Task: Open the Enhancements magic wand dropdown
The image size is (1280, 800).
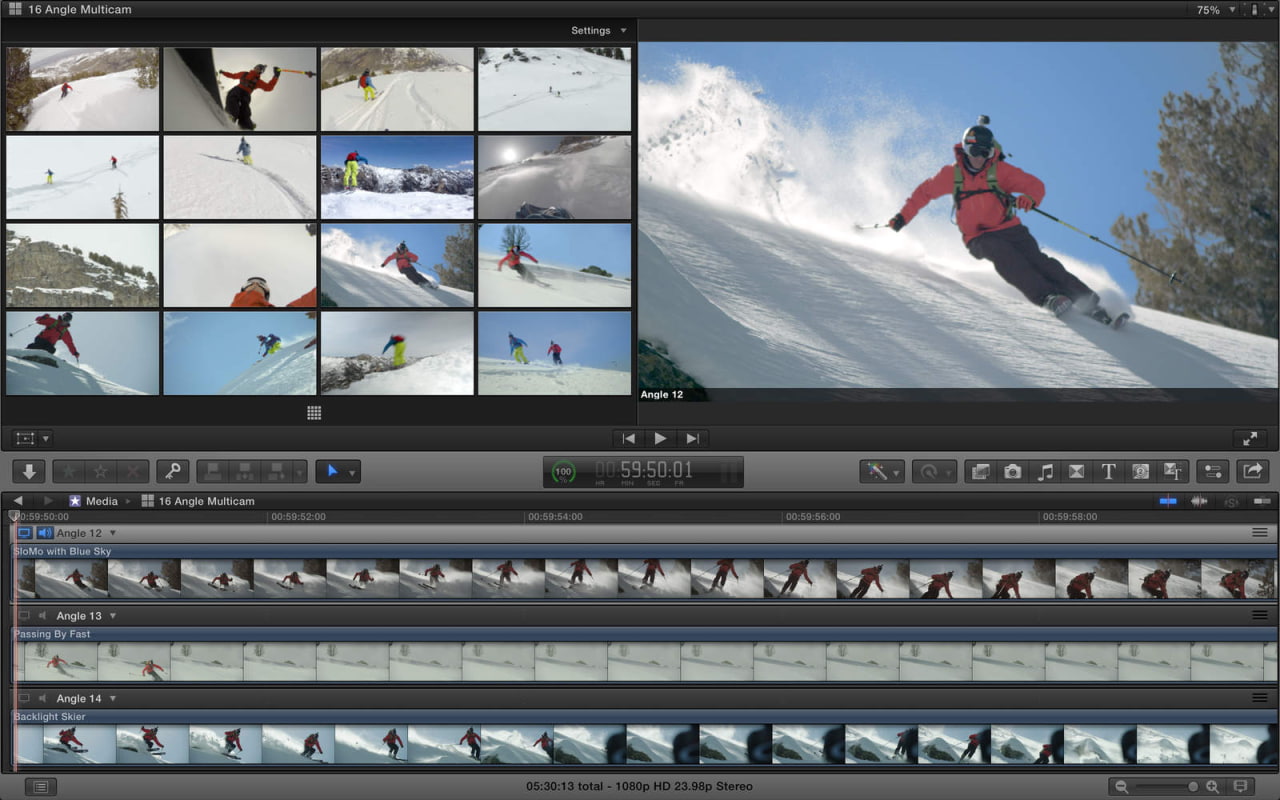Action: click(878, 471)
